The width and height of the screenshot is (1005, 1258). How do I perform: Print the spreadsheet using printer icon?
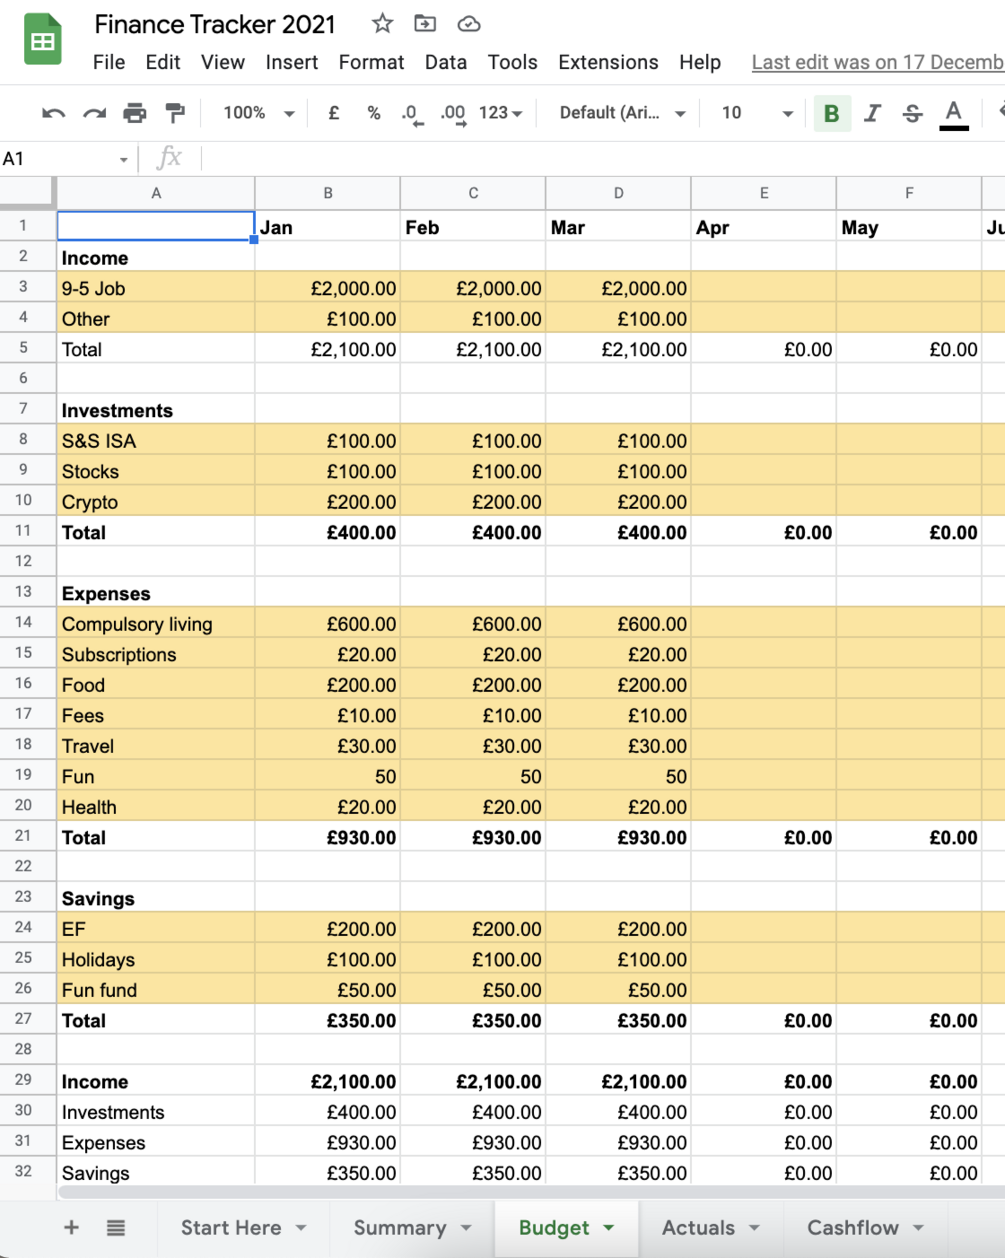135,113
